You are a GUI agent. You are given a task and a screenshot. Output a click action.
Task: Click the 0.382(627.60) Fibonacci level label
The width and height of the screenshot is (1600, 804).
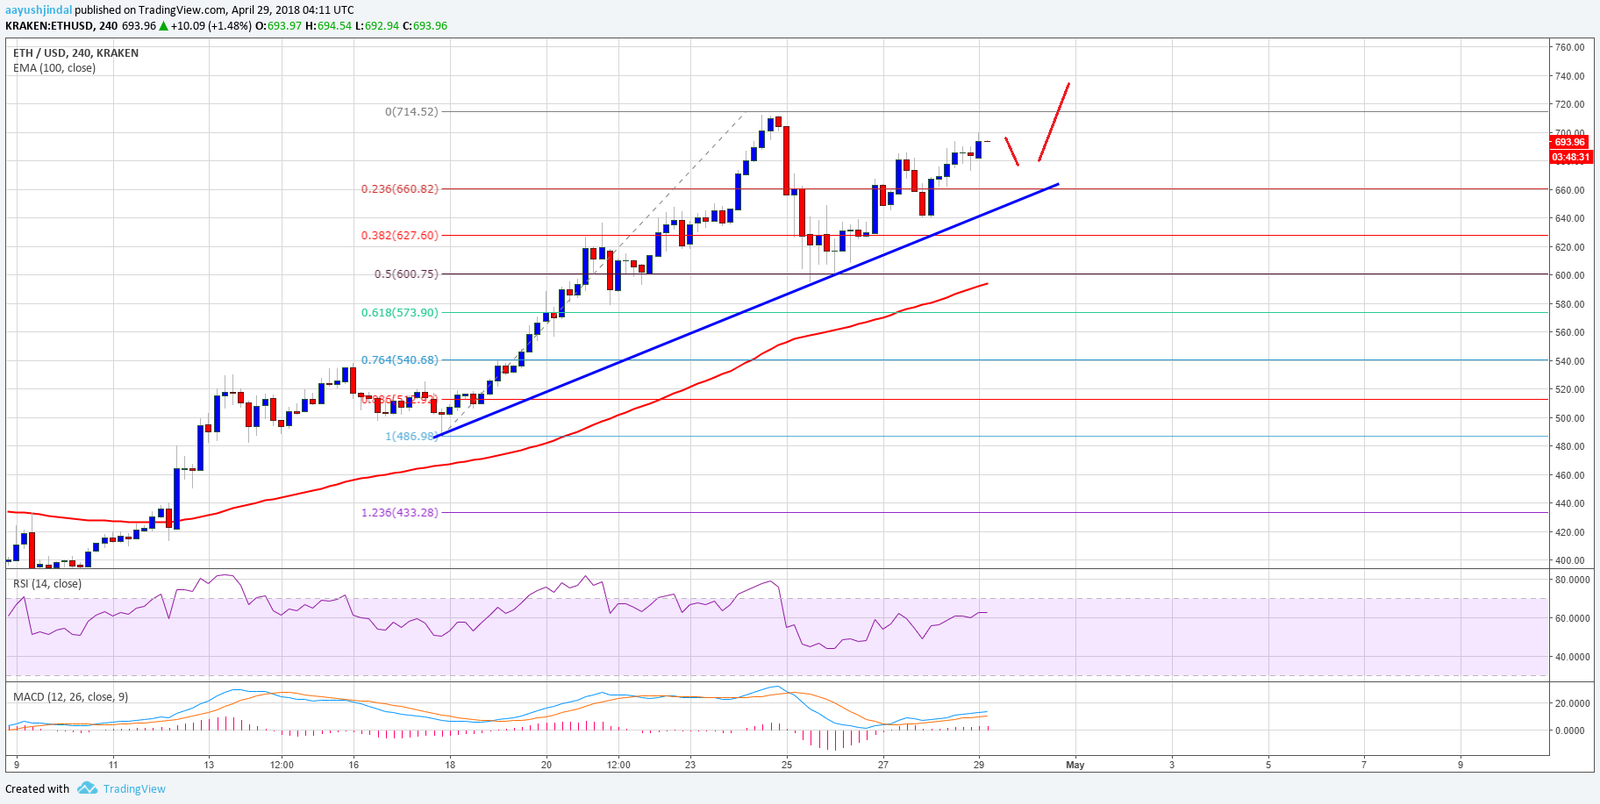pos(400,236)
